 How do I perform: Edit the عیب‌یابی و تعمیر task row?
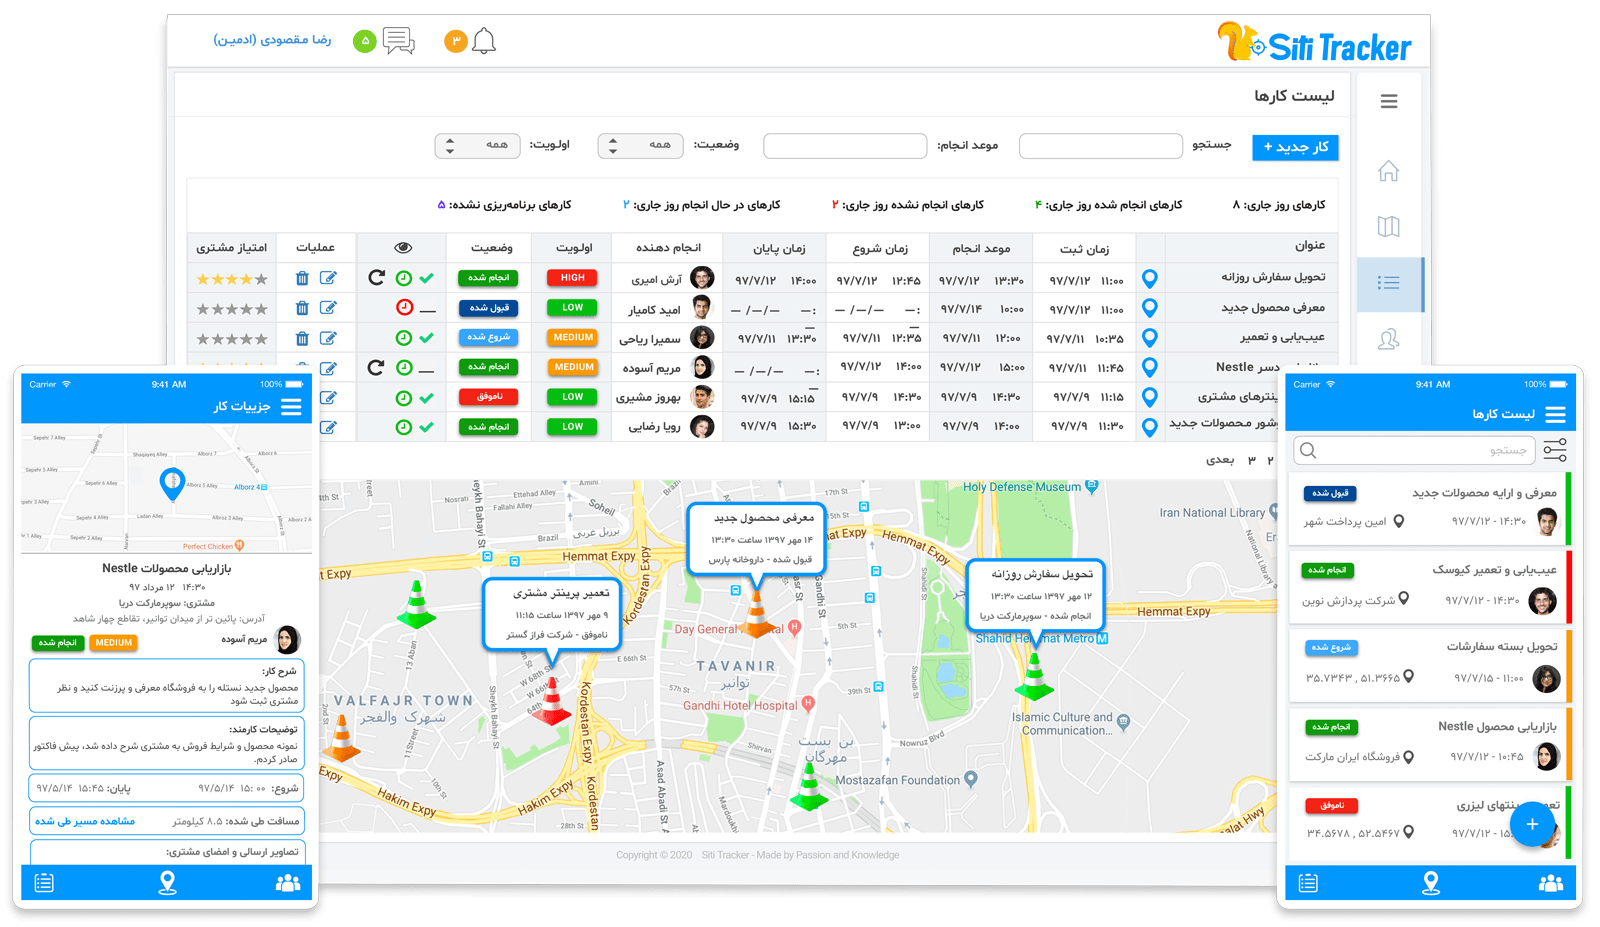click(328, 338)
